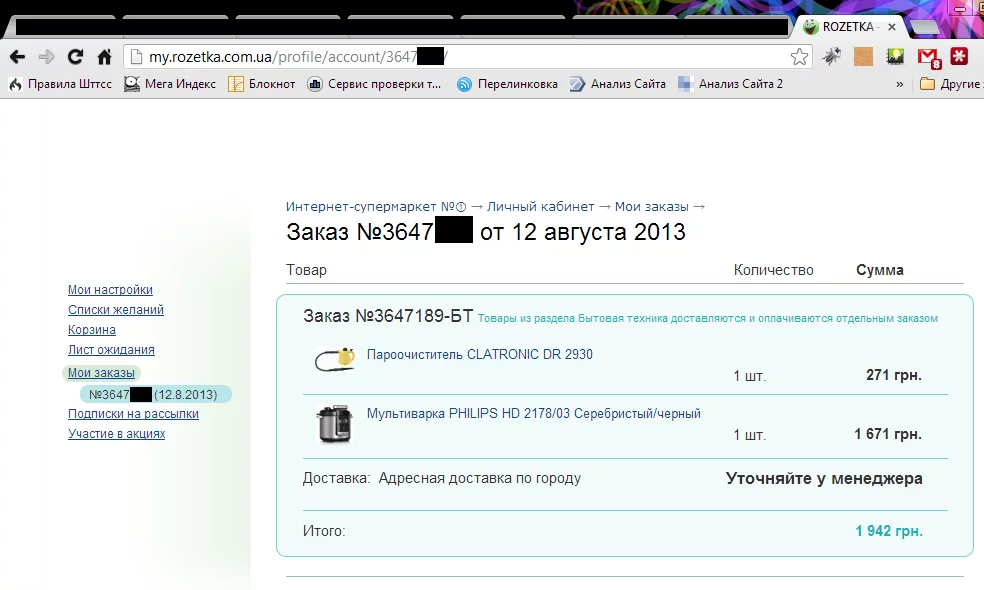Screen dimensions: 984x590
Task: Click the Бытовая техника separate-order notice text
Action: pyautogui.click(x=708, y=318)
